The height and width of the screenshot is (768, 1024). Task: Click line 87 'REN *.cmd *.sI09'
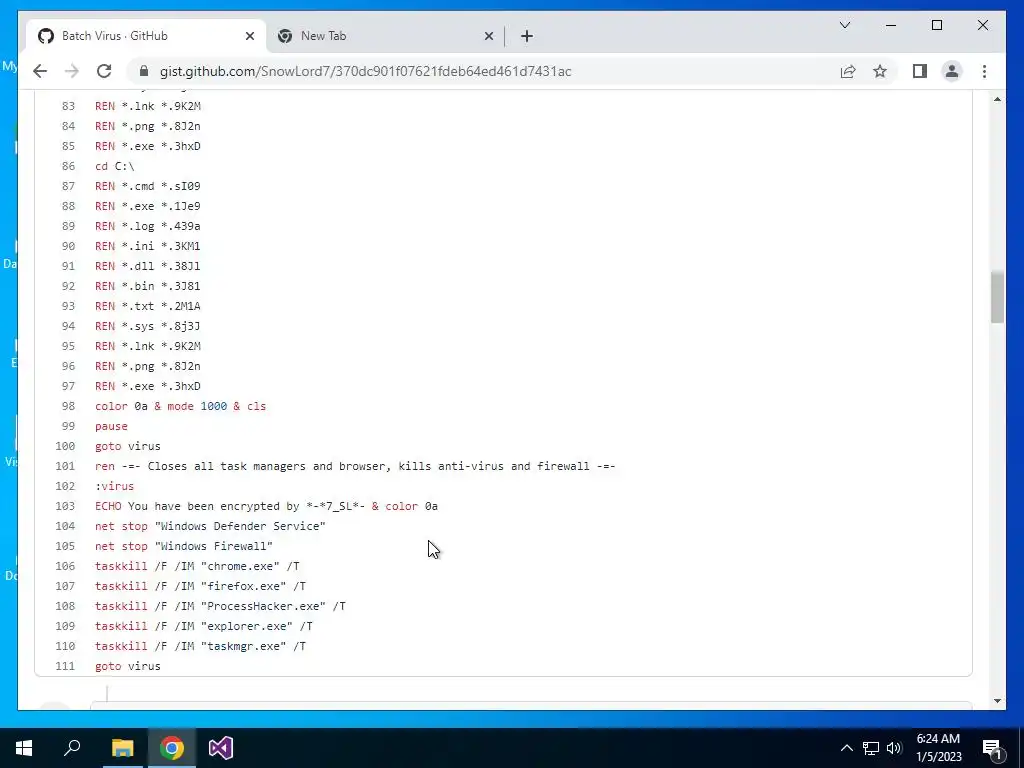(148, 186)
